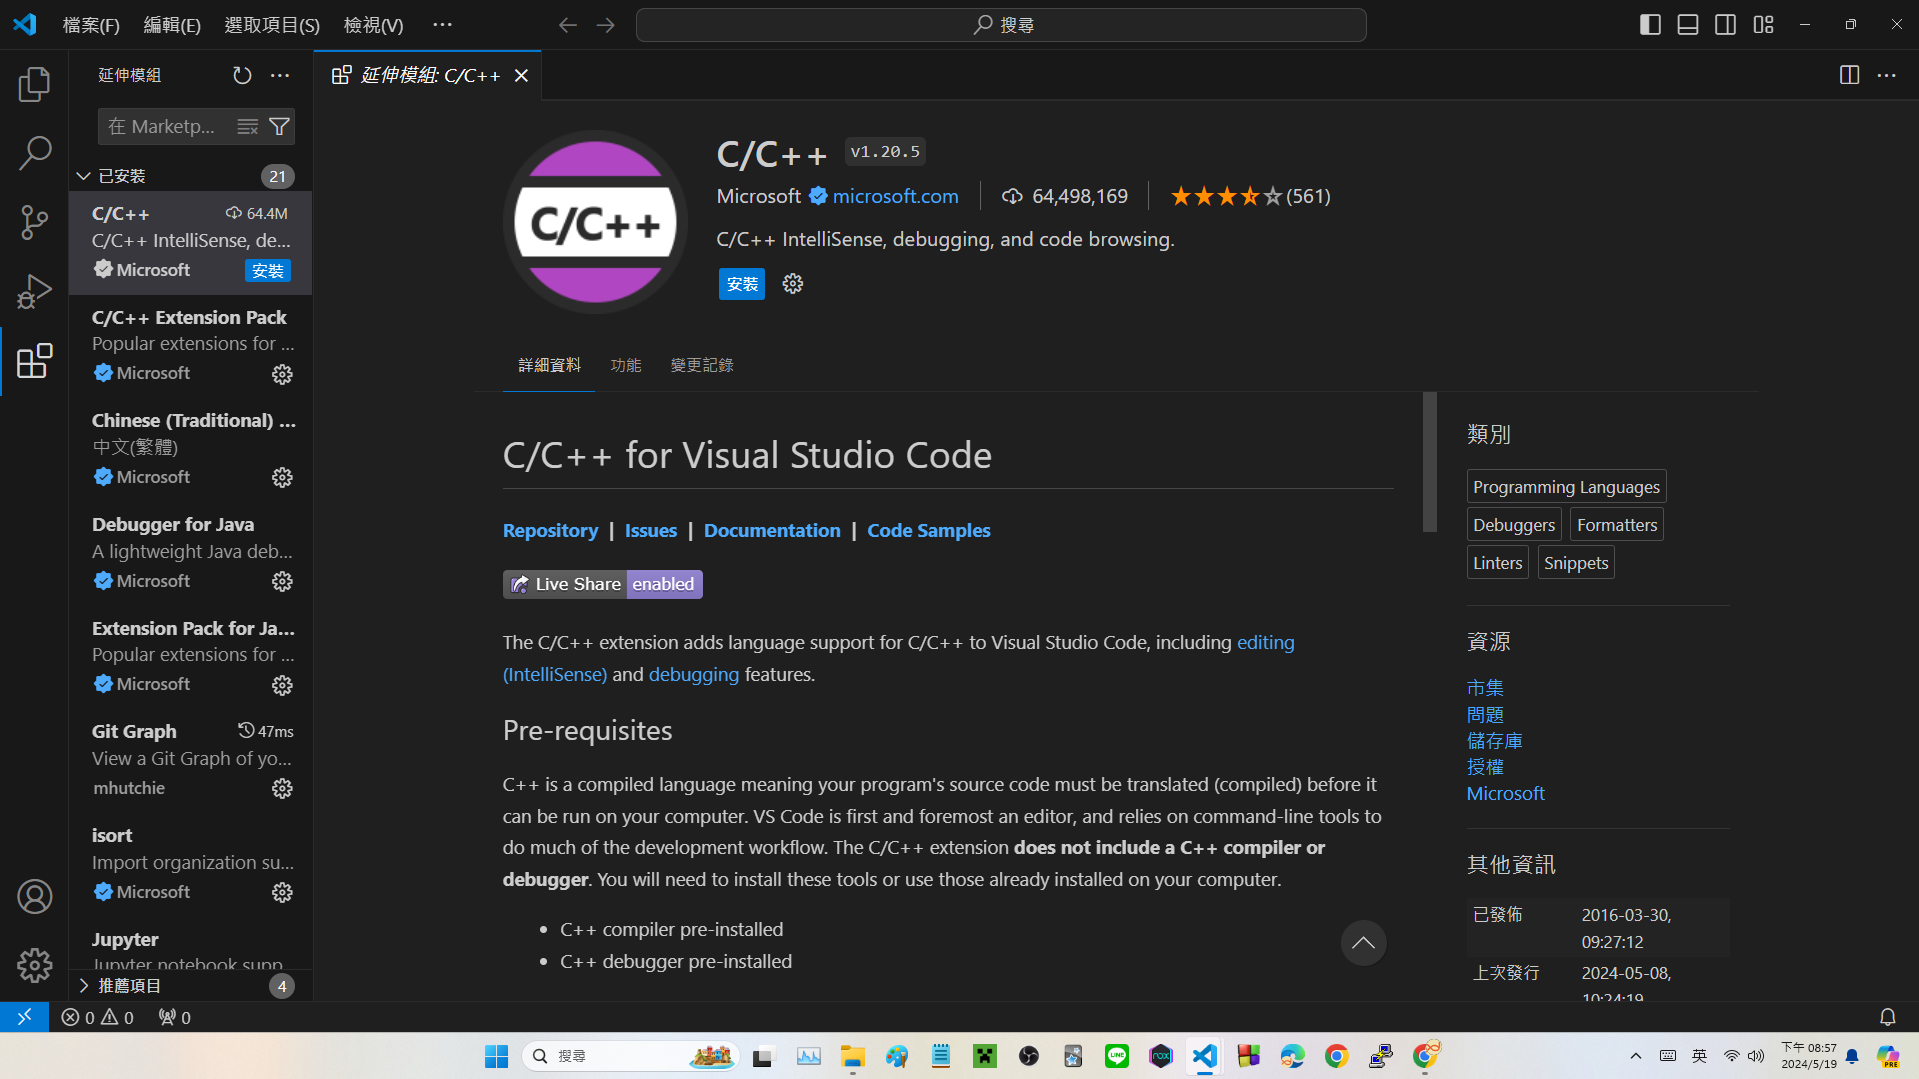Open the Run and Debug view
The image size is (1919, 1079).
coord(34,291)
